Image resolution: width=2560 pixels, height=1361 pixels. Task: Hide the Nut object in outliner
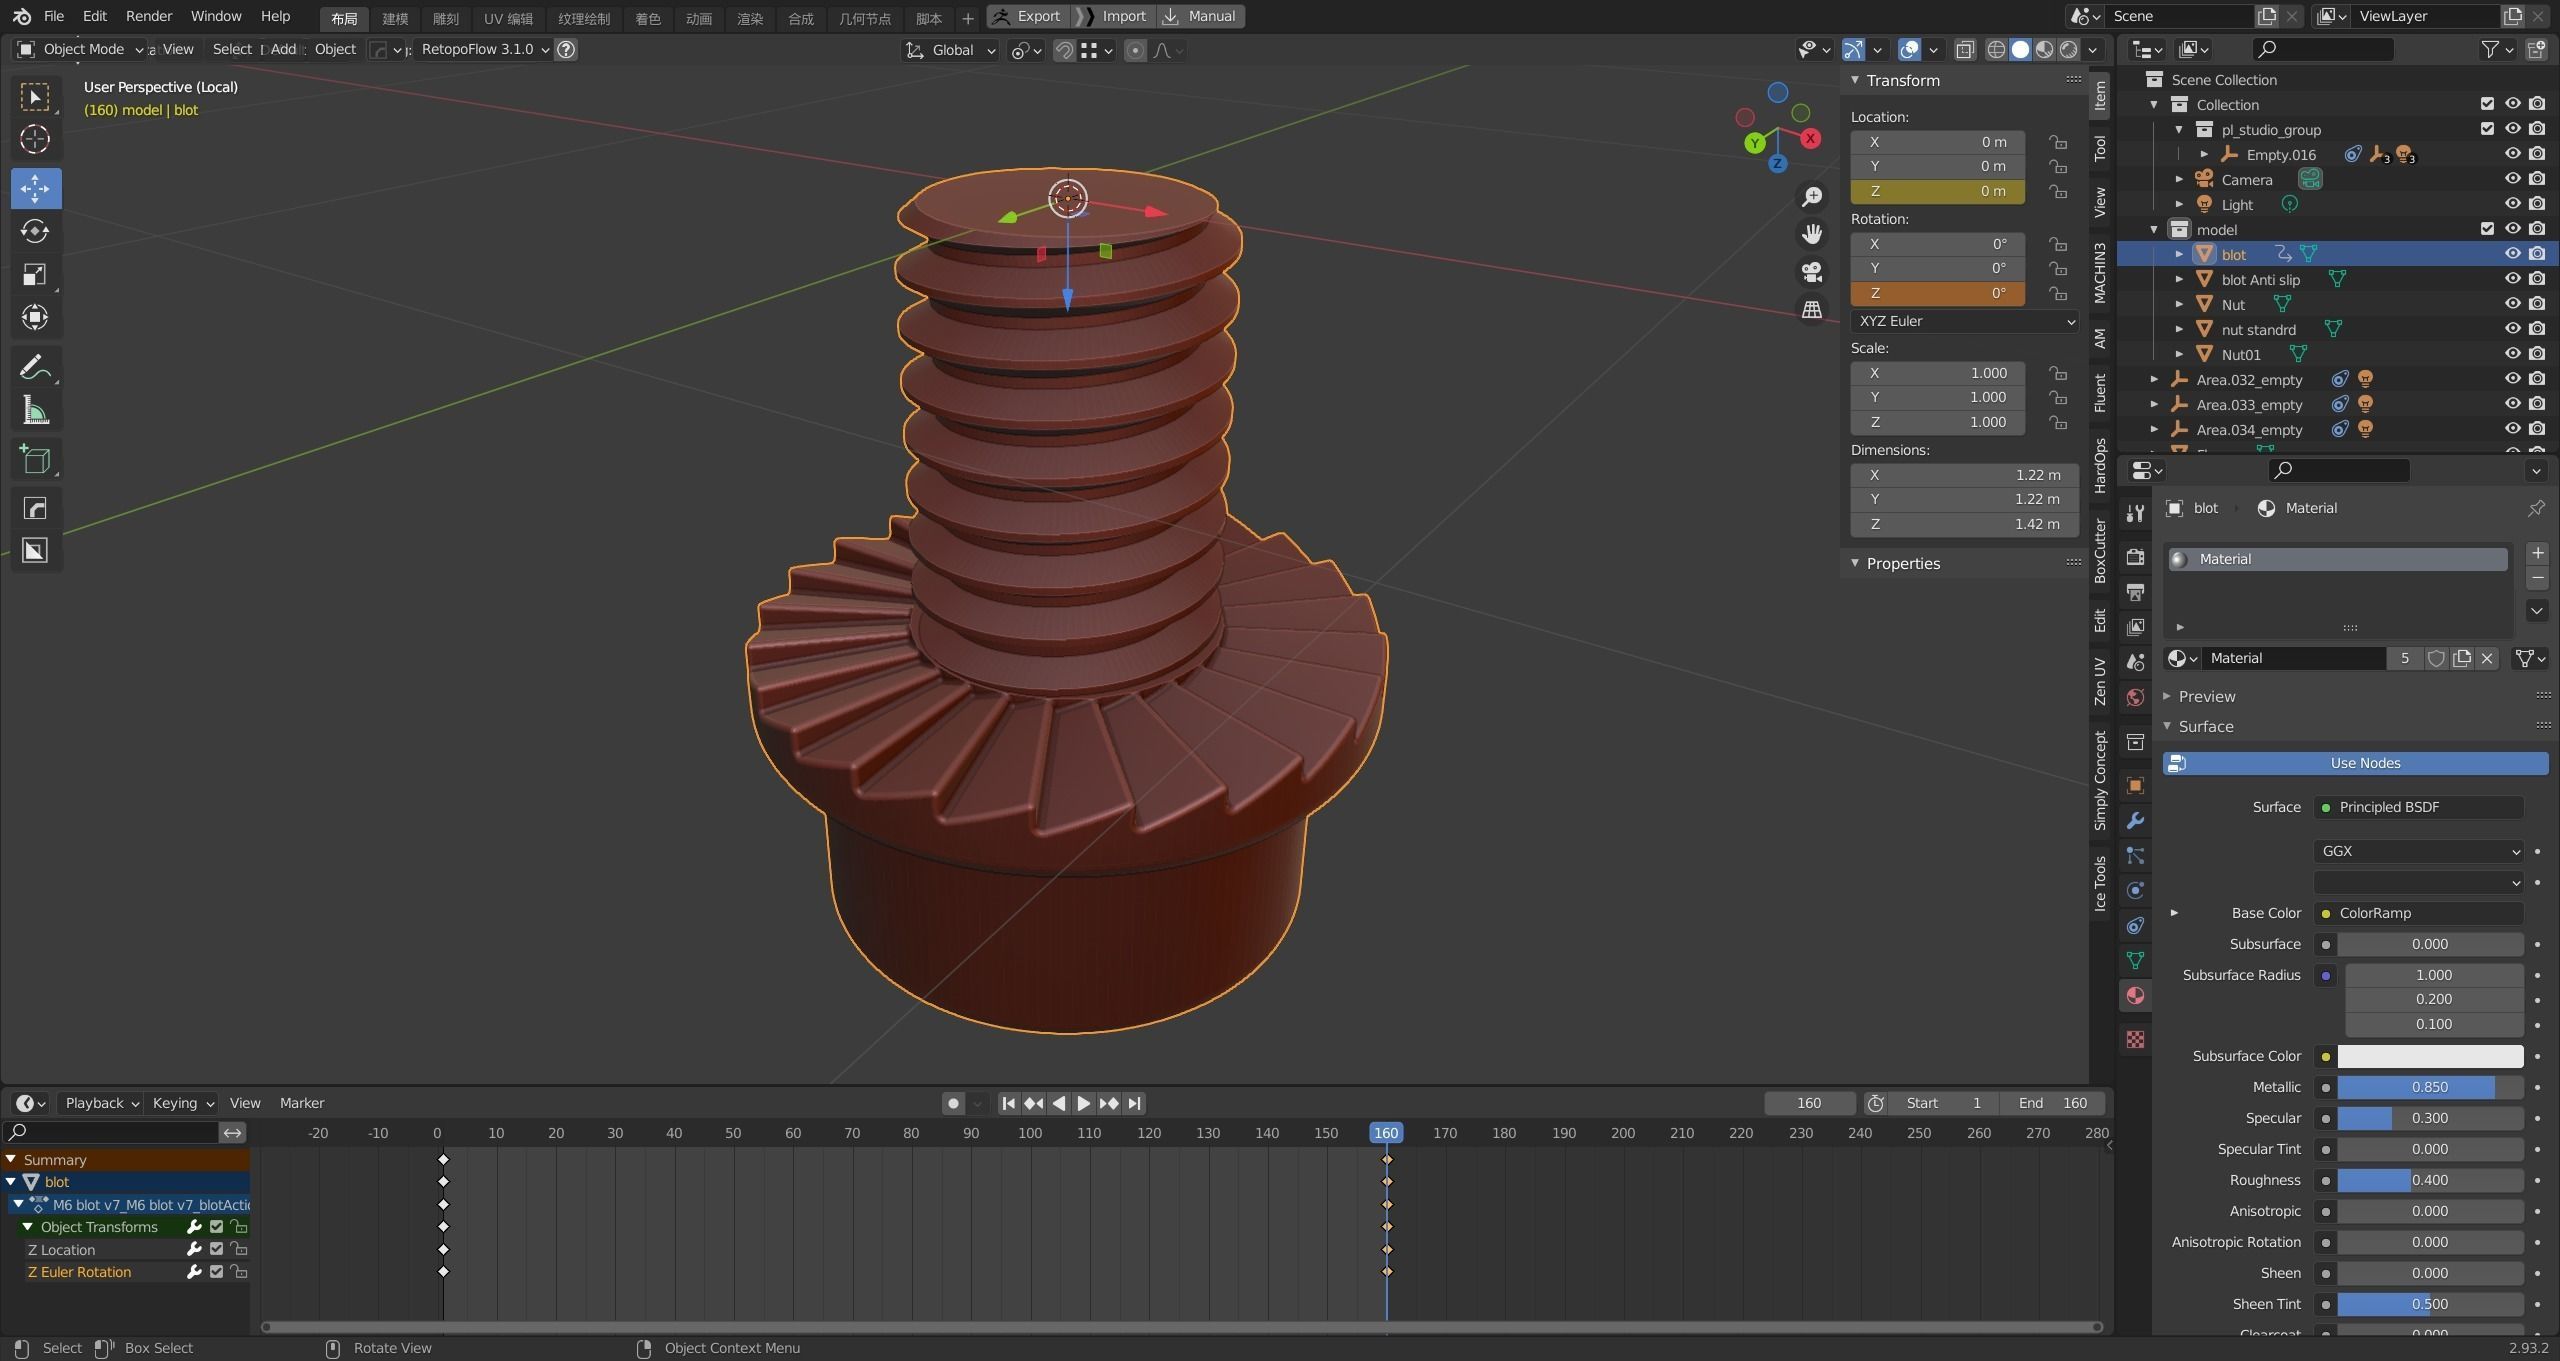point(2511,304)
